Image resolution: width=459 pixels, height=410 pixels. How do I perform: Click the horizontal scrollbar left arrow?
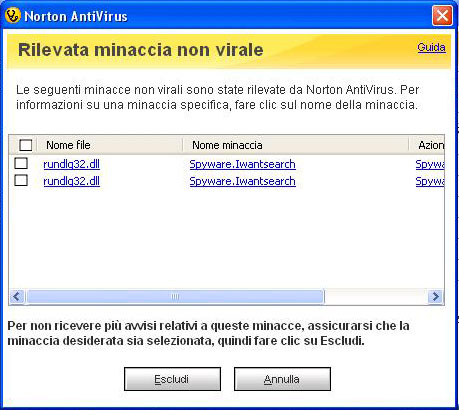17,296
